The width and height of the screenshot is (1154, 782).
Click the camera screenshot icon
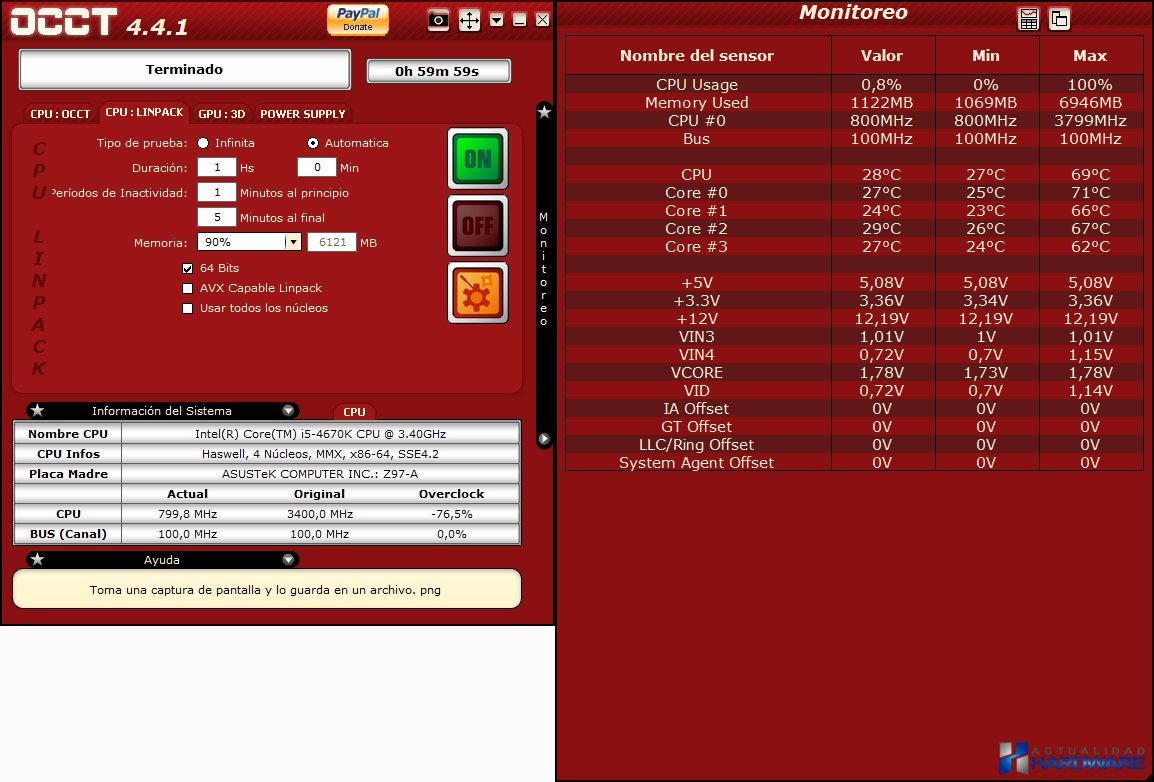[x=438, y=20]
